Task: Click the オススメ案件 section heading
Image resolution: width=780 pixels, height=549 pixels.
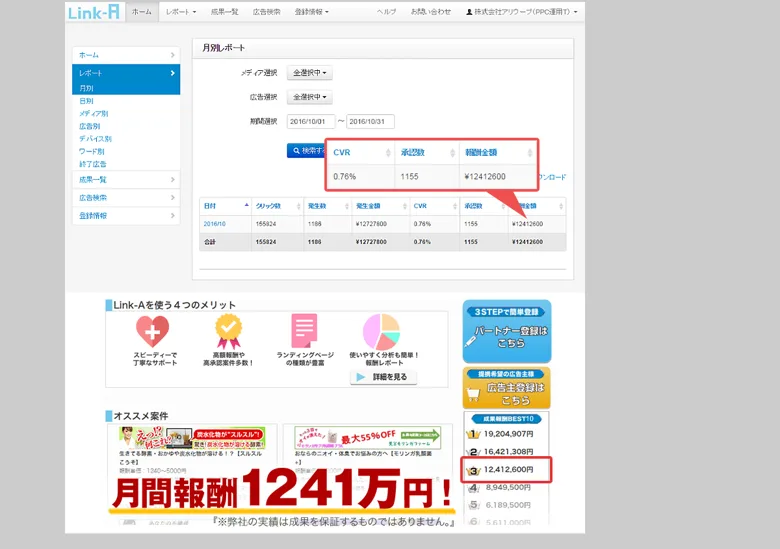Action: tap(141, 416)
